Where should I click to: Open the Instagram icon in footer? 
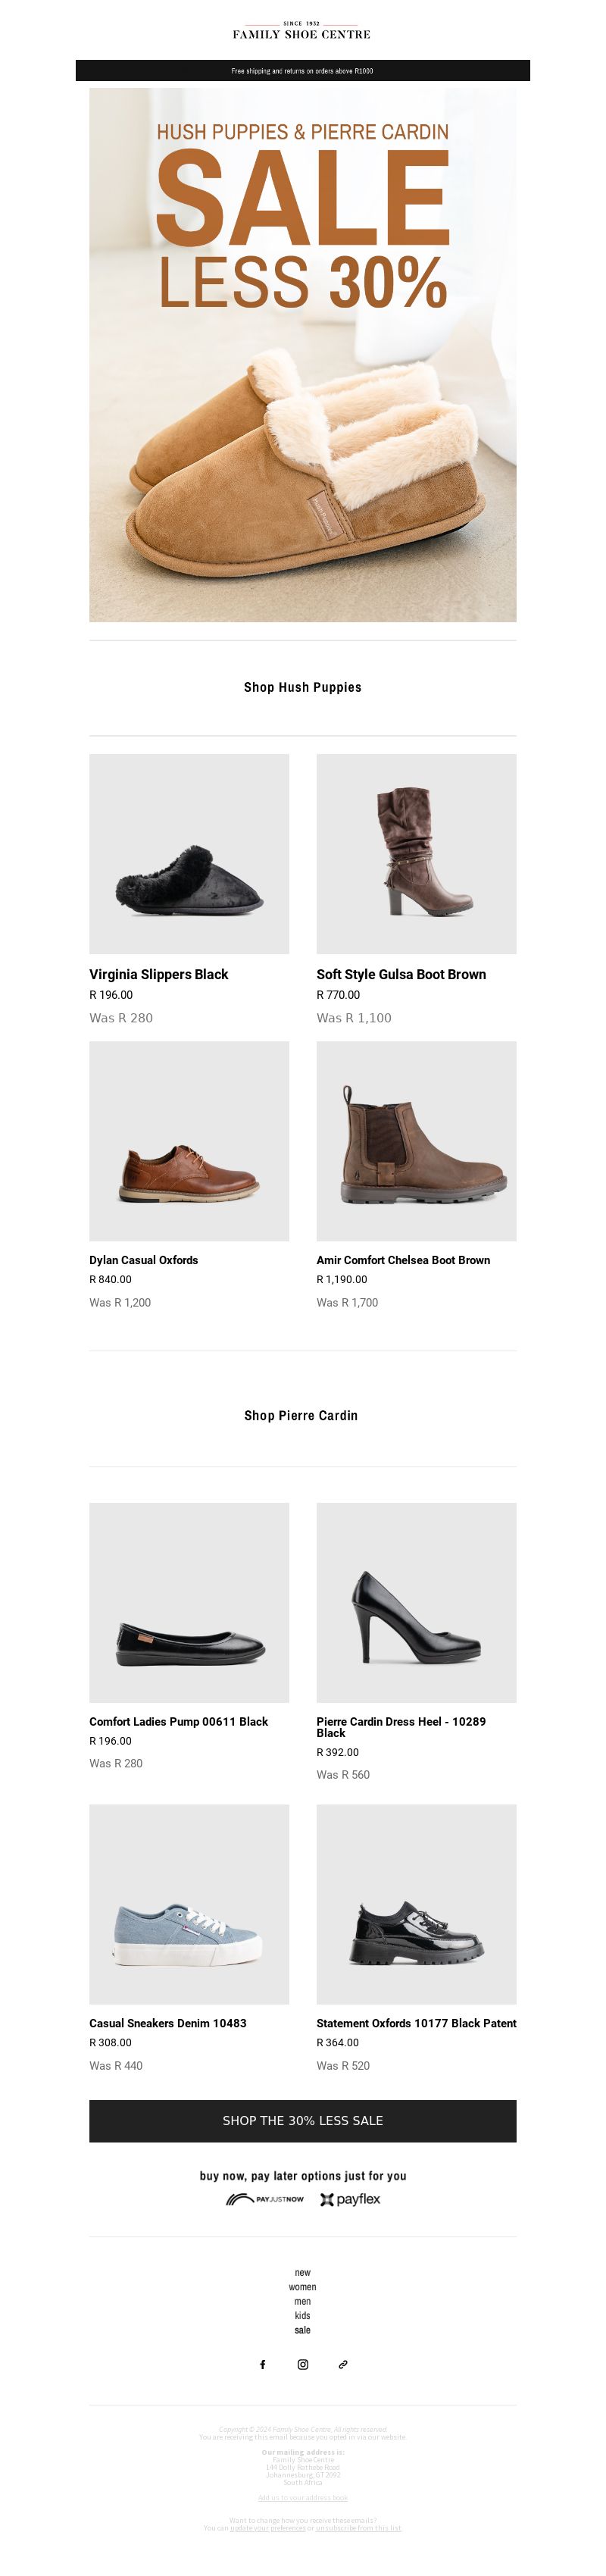tap(303, 2364)
